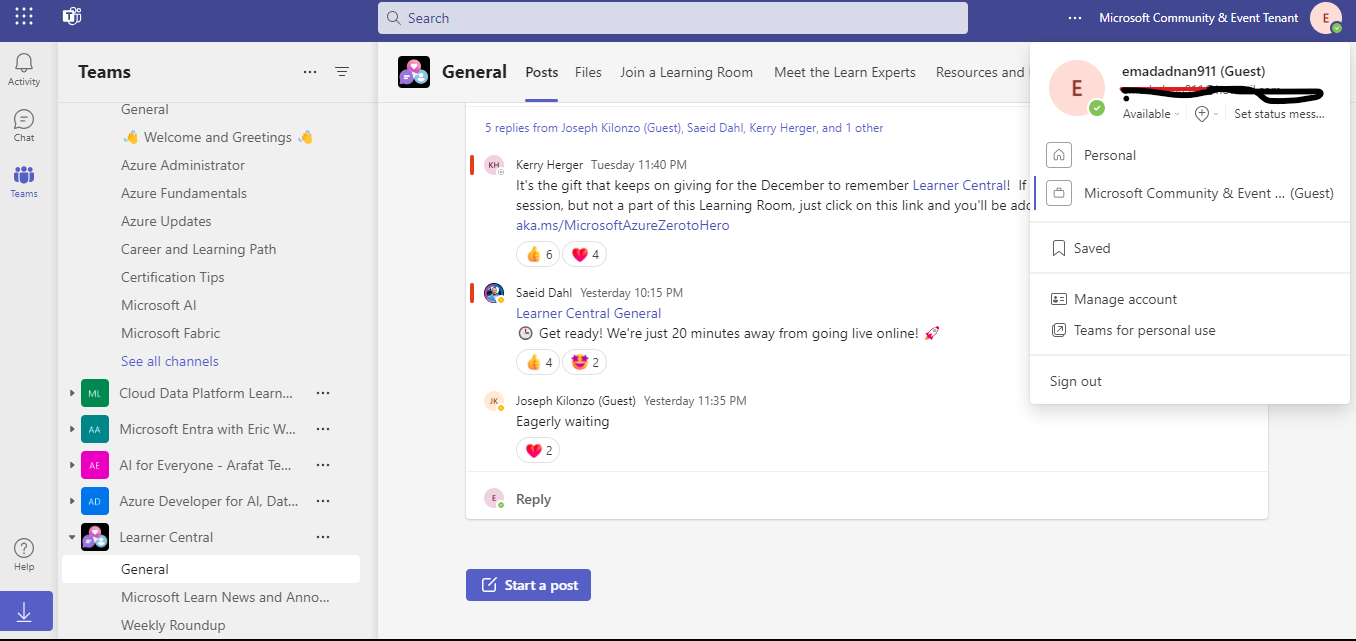Image resolution: width=1356 pixels, height=641 pixels.
Task: Open the Help icon at bottom left
Action: (x=23, y=549)
